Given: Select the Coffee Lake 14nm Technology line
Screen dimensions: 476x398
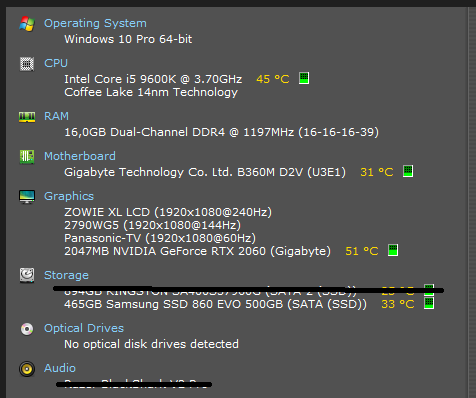Looking at the screenshot, I should click(151, 92).
